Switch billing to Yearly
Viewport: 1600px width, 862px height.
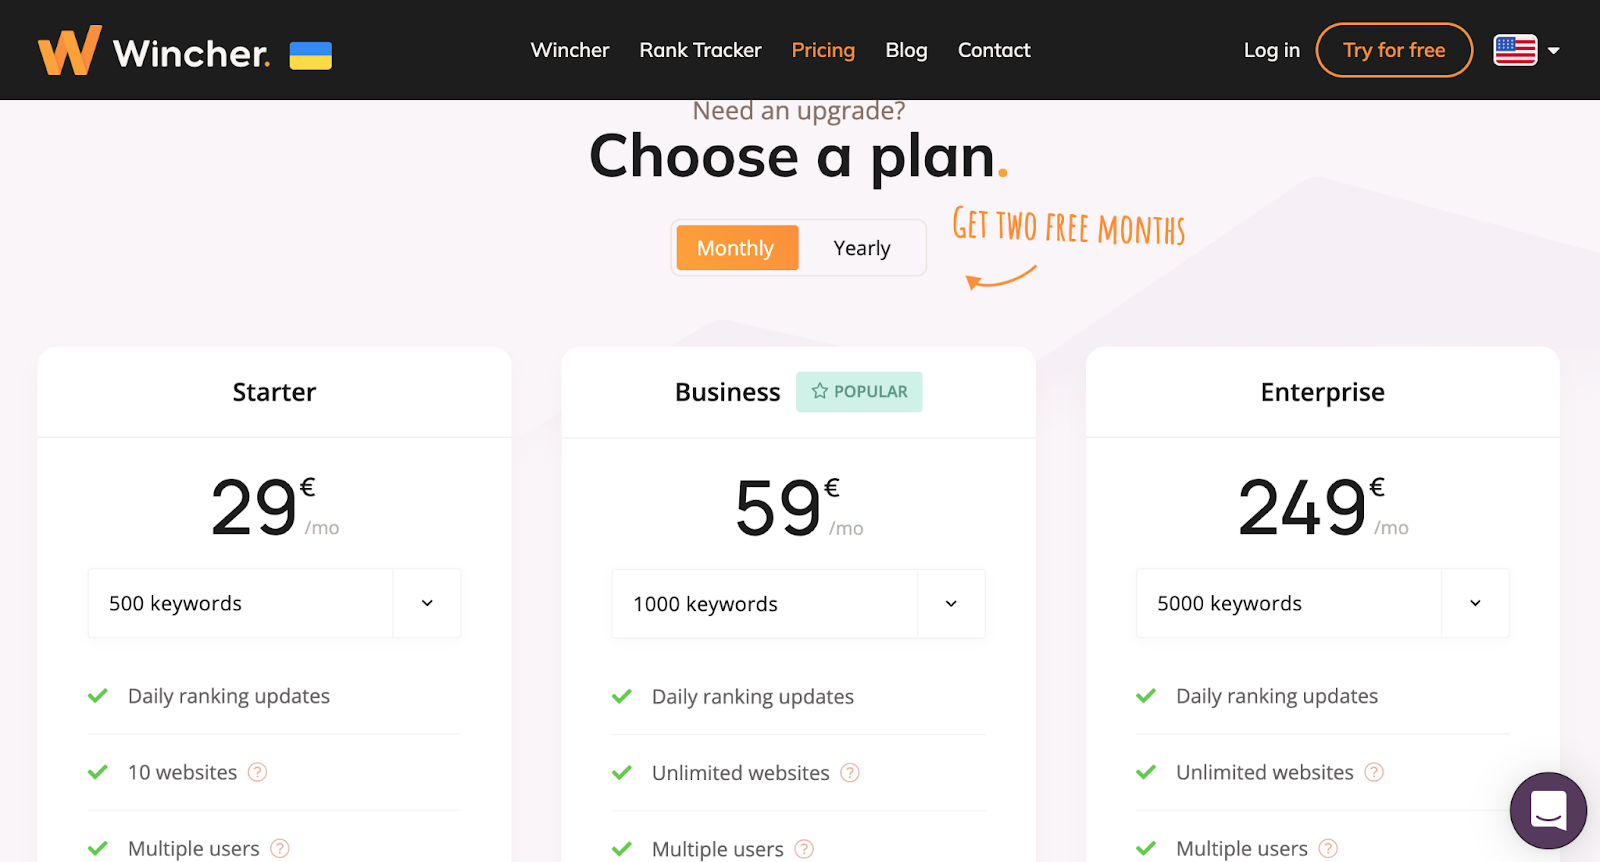862,248
